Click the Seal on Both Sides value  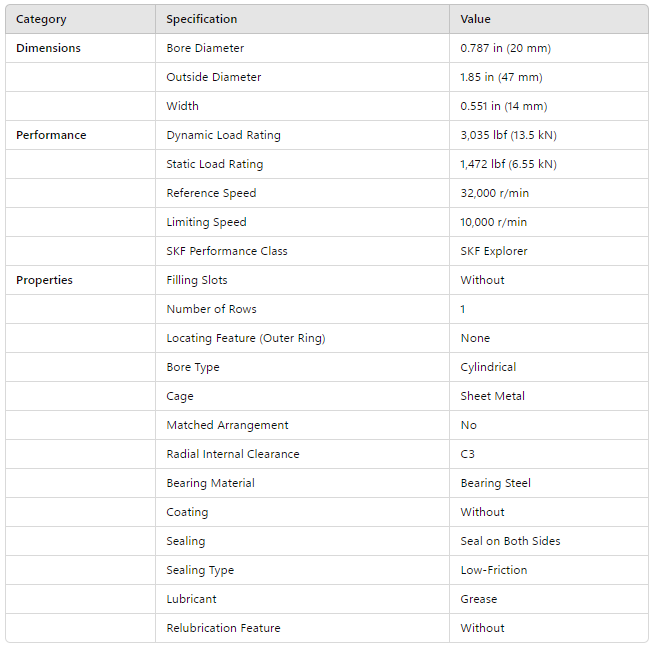[x=510, y=541]
